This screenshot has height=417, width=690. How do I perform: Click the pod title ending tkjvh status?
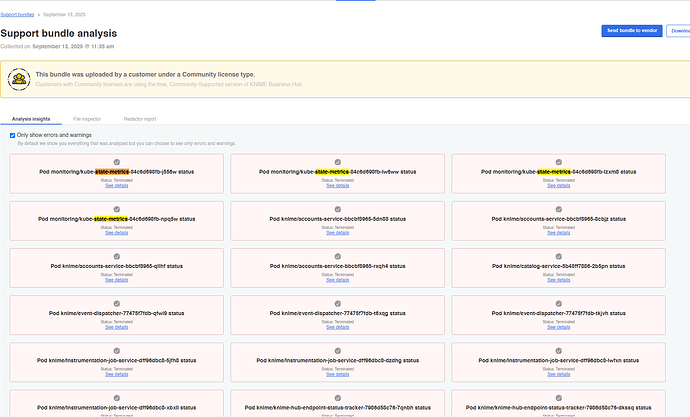[x=558, y=313]
